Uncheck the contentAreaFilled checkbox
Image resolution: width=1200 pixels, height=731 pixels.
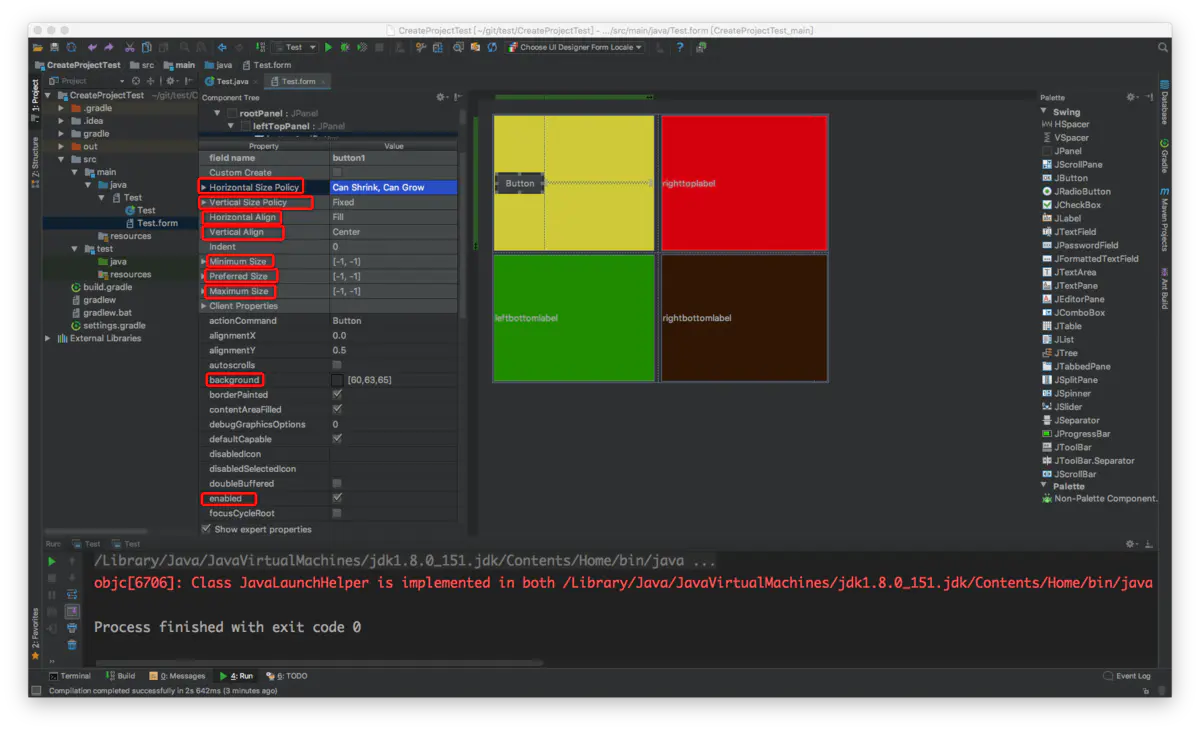point(337,409)
